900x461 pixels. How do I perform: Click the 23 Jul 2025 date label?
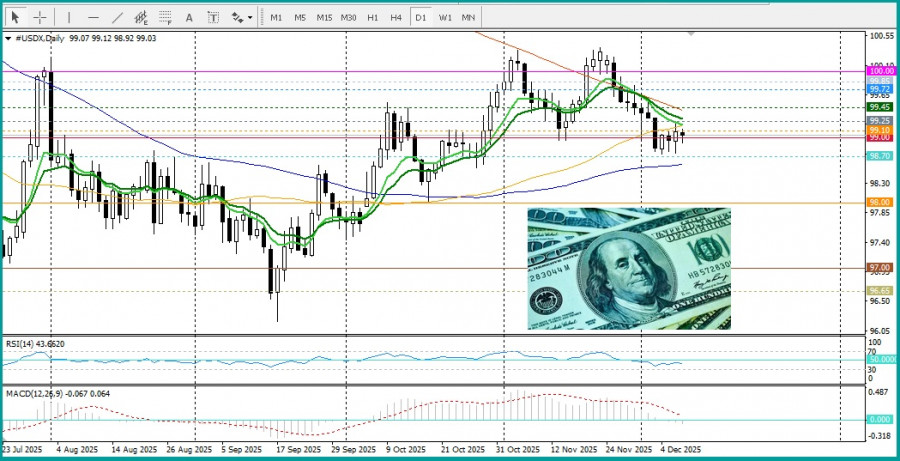(20, 450)
